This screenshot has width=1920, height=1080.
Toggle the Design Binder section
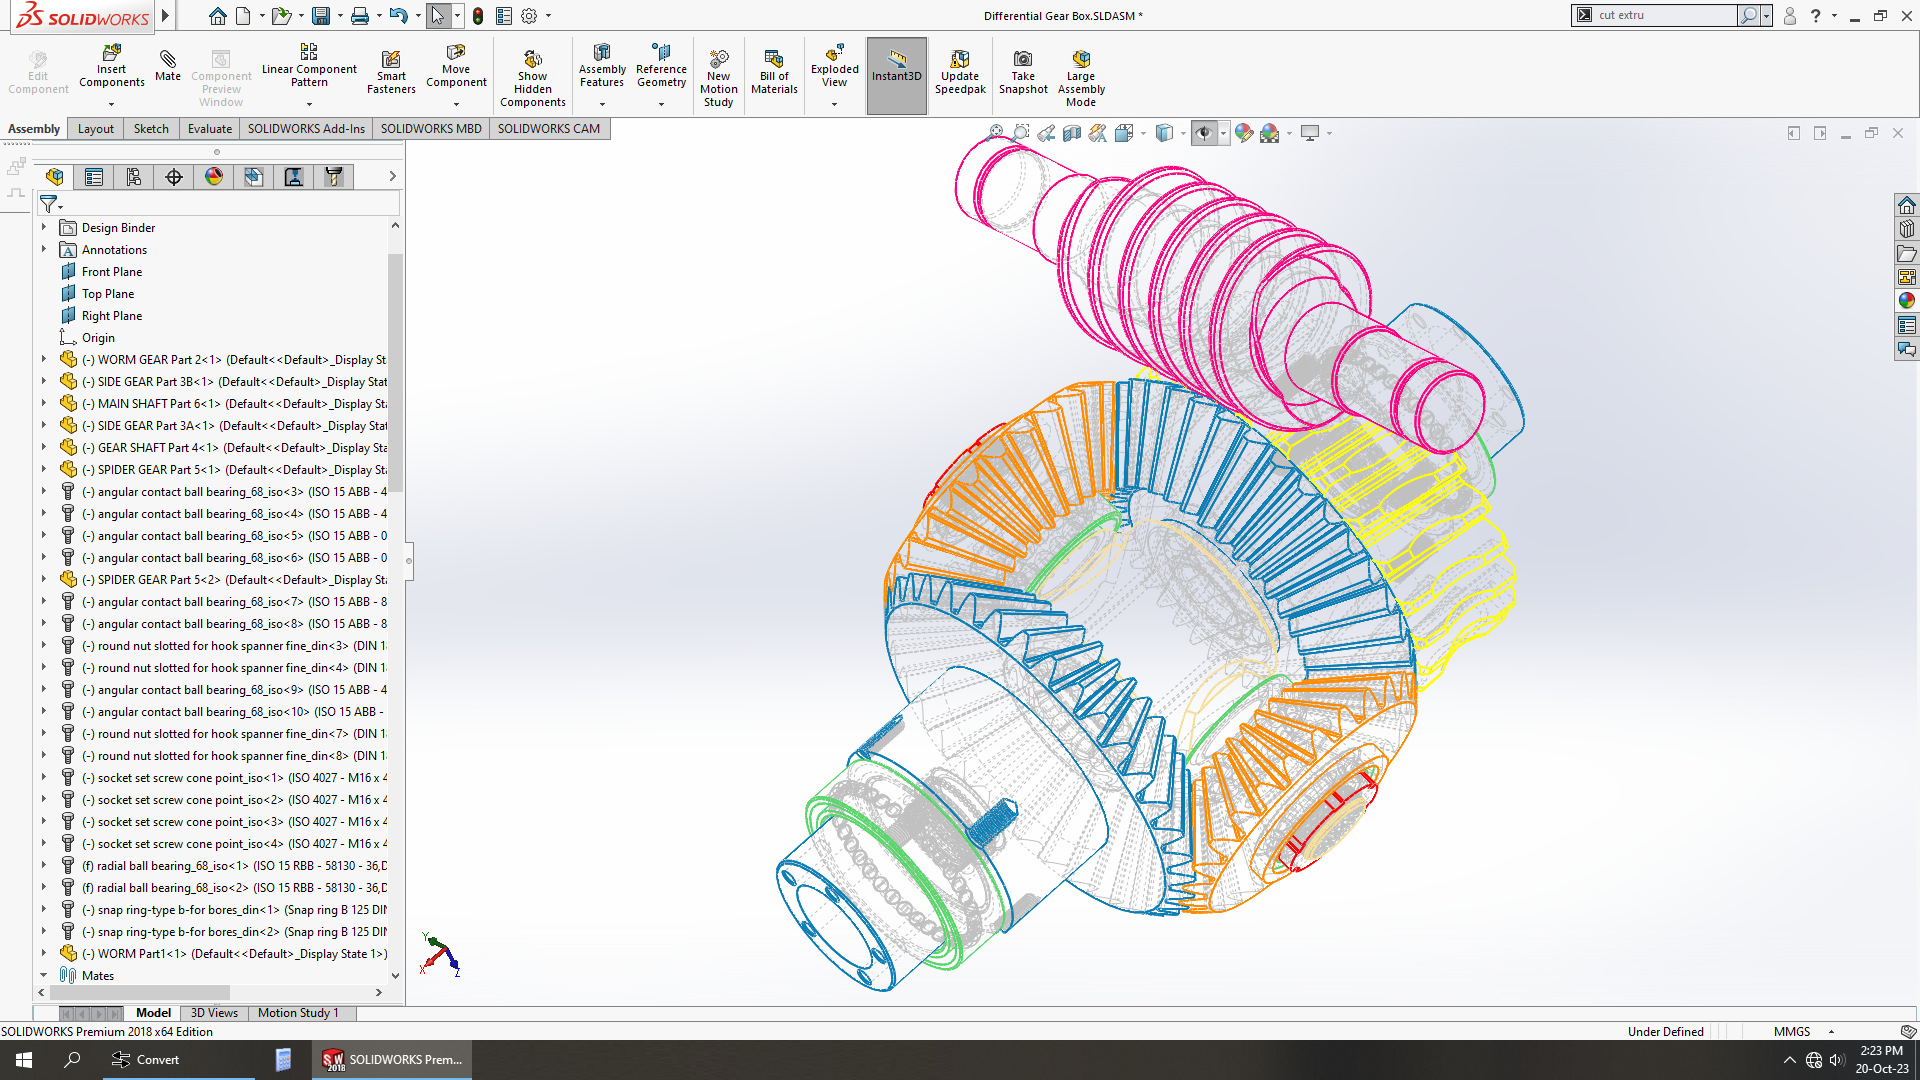44,227
